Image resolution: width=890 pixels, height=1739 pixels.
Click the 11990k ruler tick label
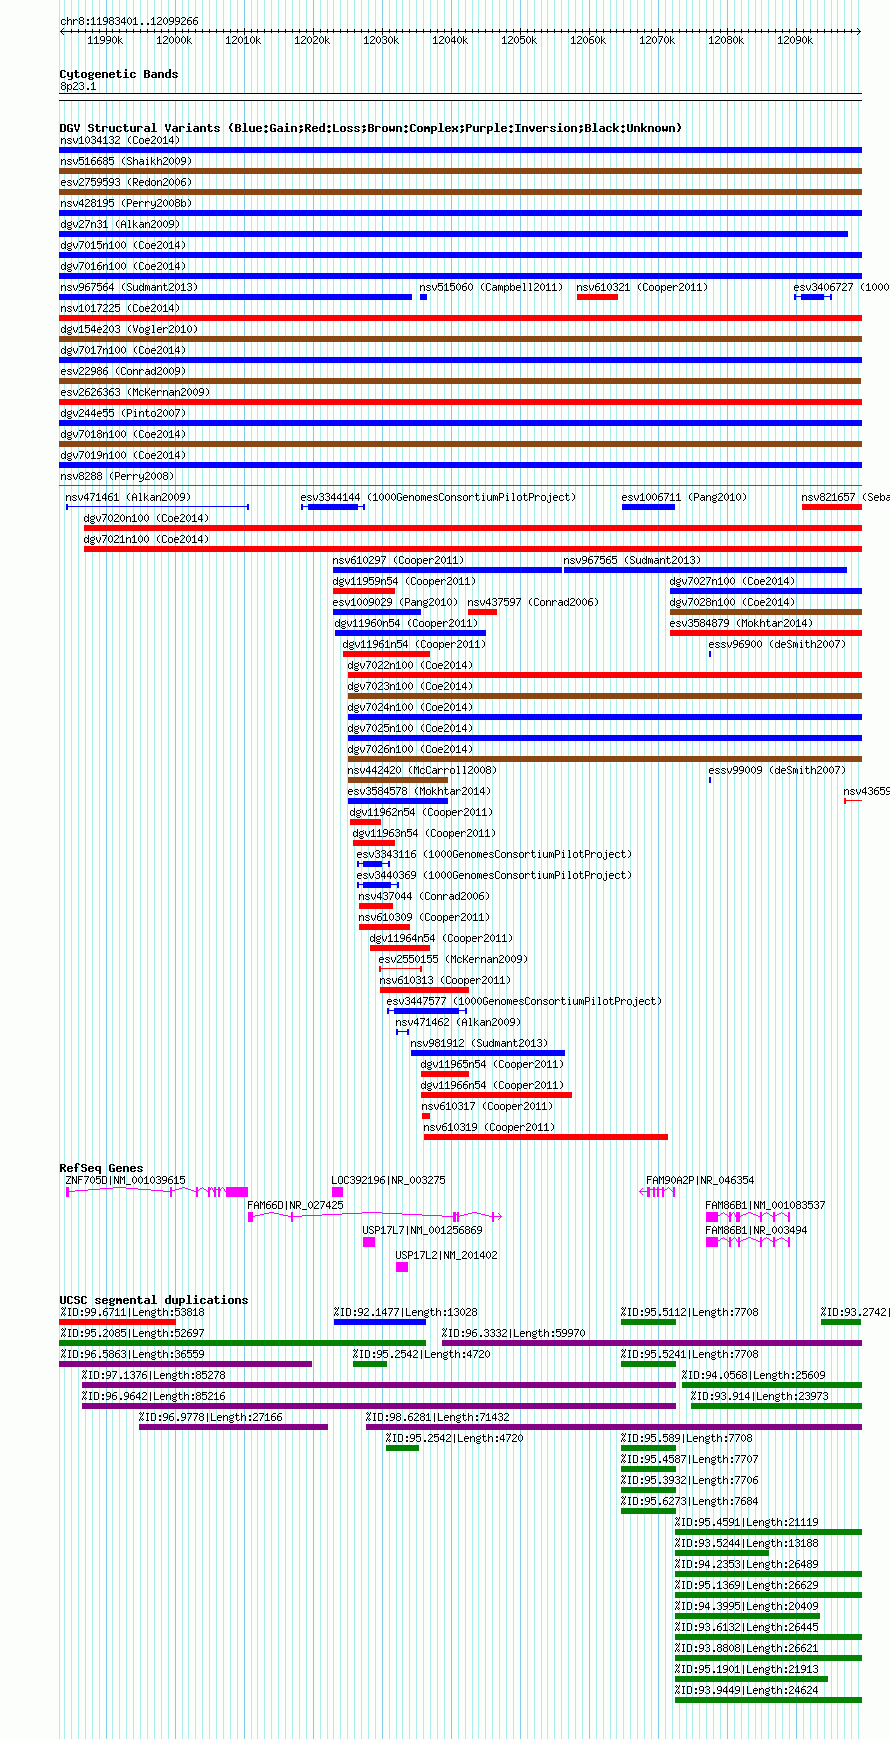pos(105,40)
